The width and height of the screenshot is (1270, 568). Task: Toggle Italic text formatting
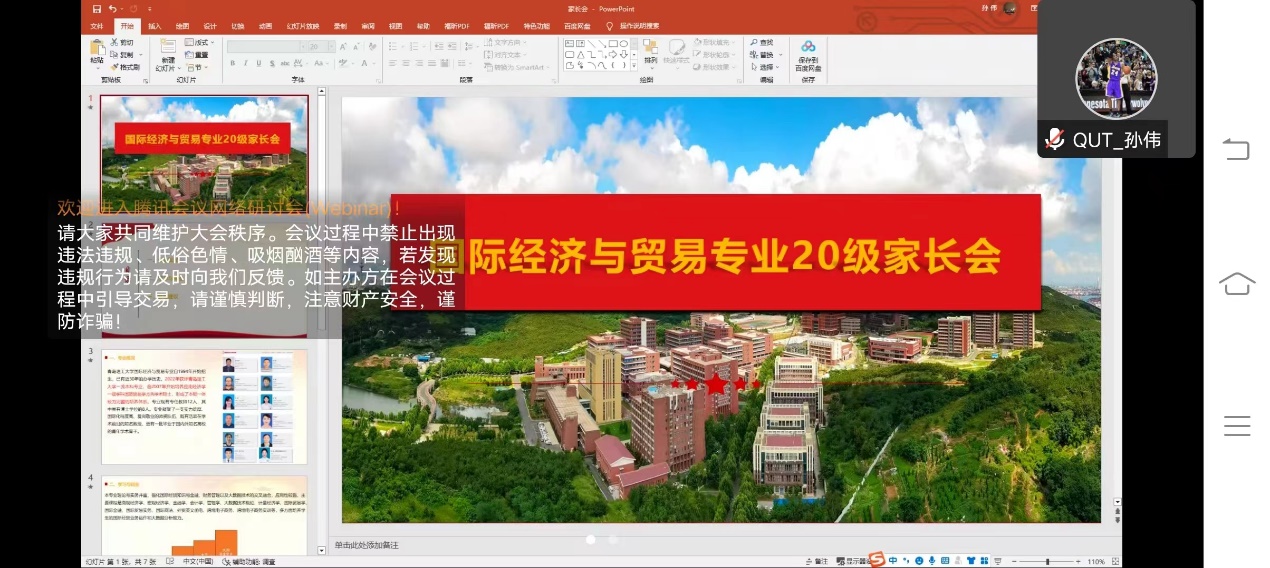pos(245,63)
